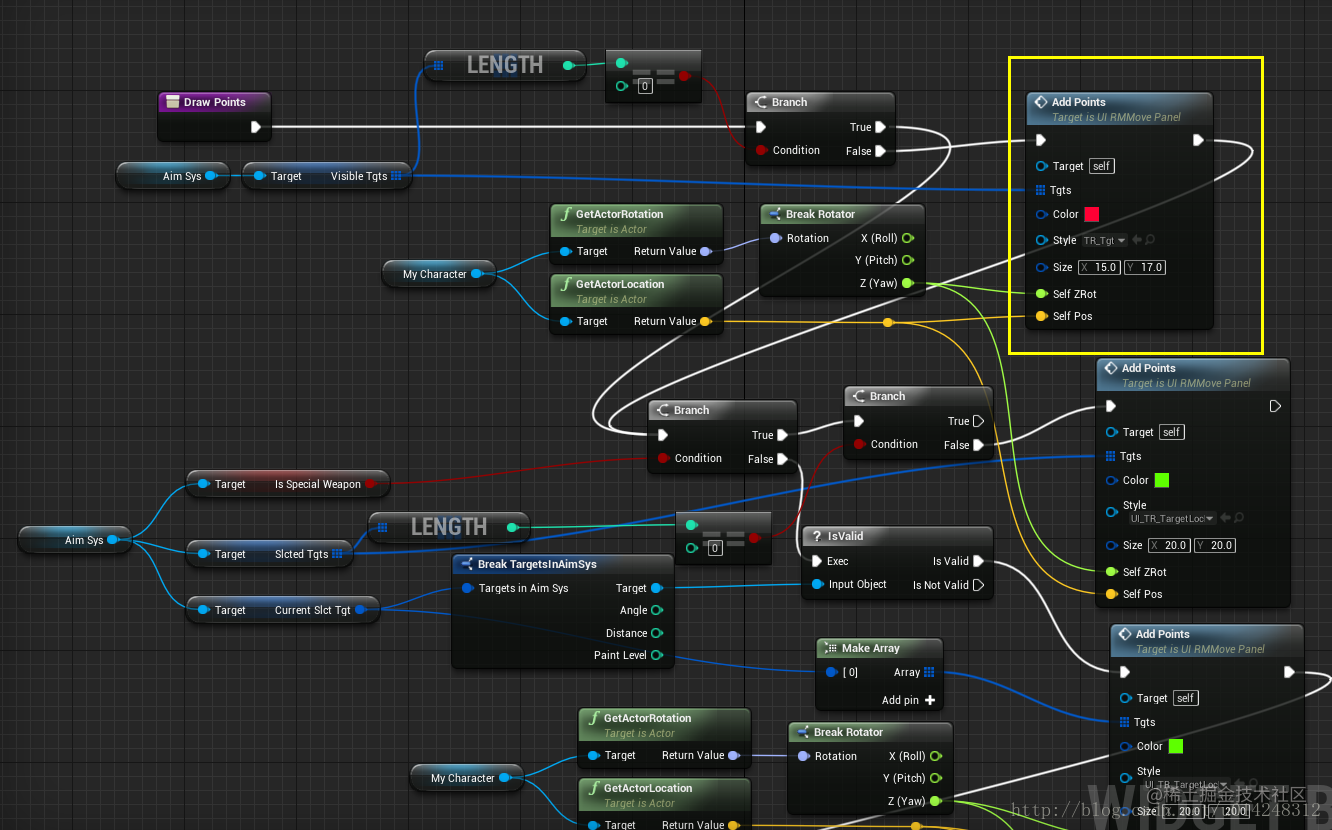Click the header icon of red Add Points node

coord(1040,102)
